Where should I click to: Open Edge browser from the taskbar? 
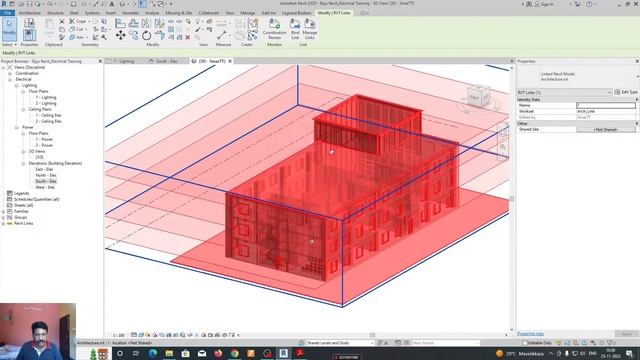(153, 353)
